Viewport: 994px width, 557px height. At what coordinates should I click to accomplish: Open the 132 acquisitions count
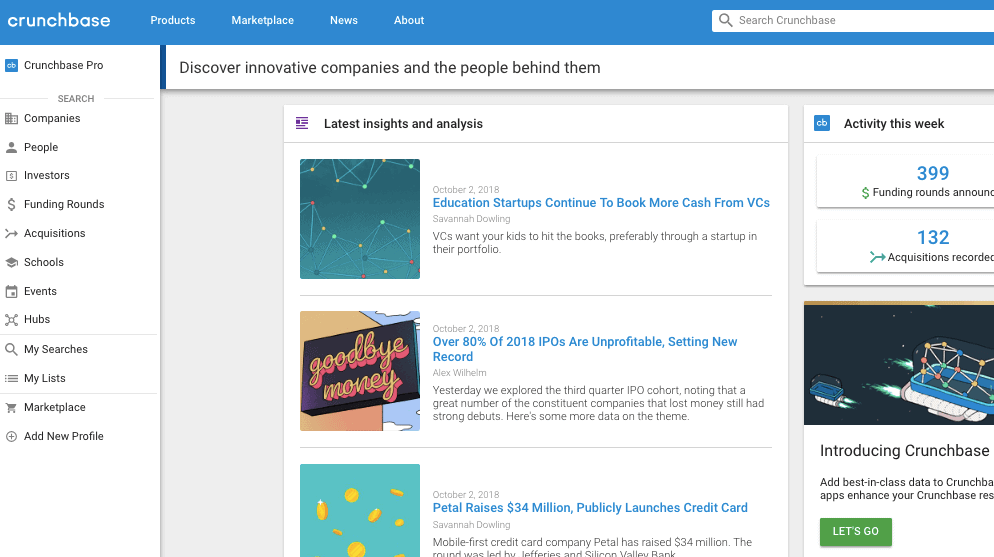coord(933,238)
